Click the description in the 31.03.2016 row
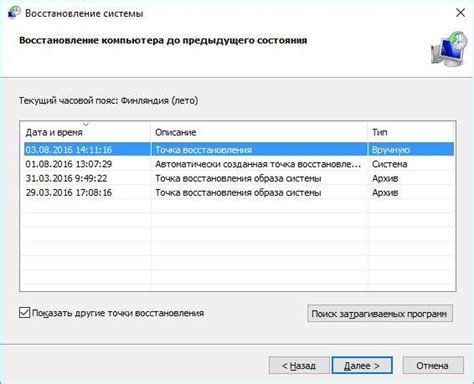The height and width of the screenshot is (384, 474). pos(238,178)
